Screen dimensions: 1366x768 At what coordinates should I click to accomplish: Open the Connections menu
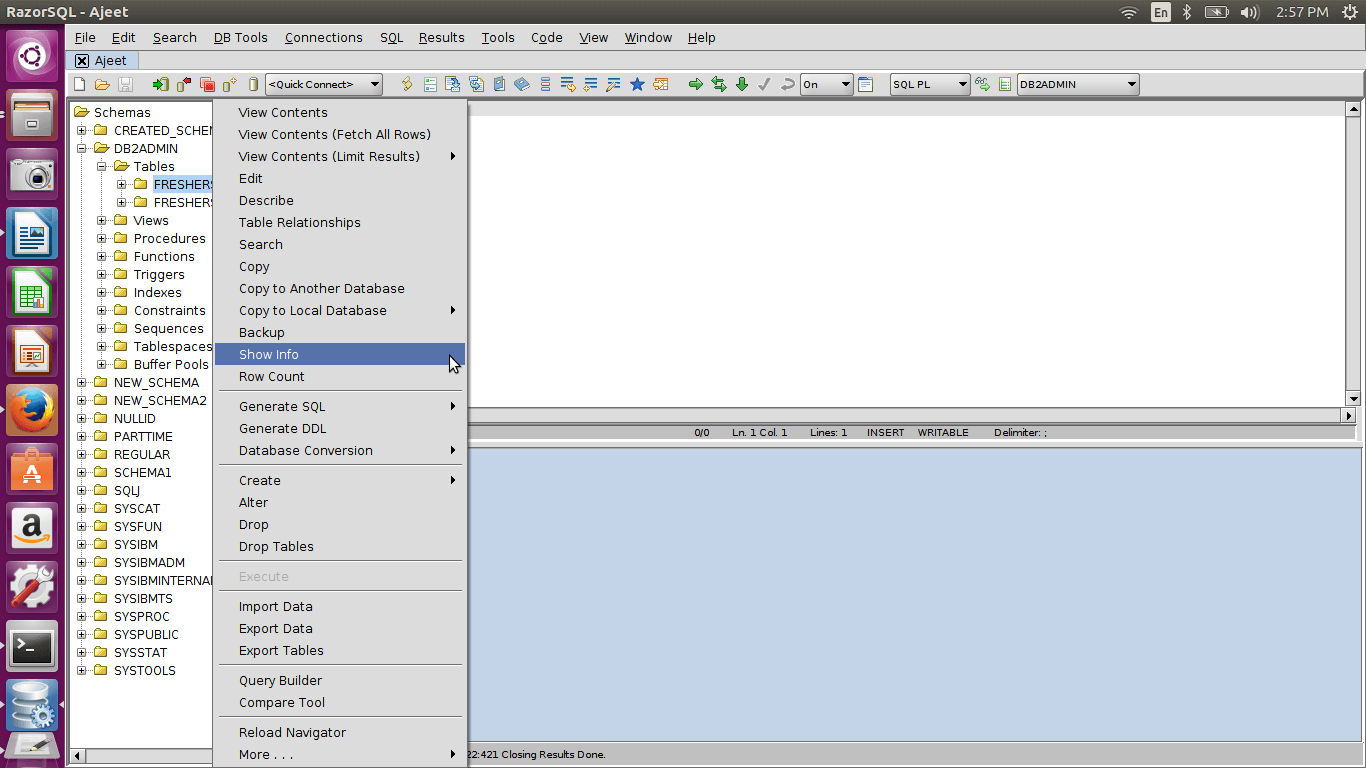pyautogui.click(x=323, y=37)
